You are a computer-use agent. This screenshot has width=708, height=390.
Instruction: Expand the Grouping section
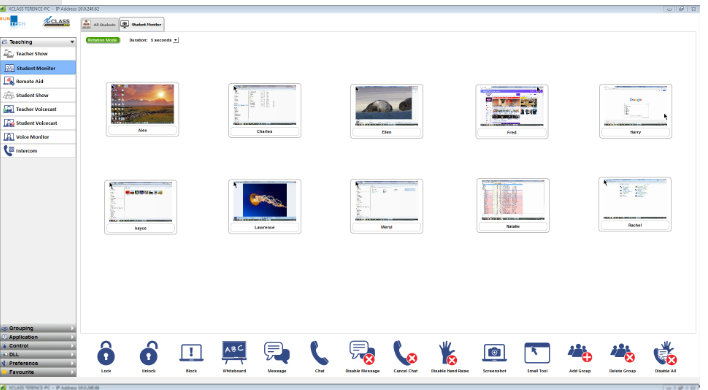(x=38, y=328)
